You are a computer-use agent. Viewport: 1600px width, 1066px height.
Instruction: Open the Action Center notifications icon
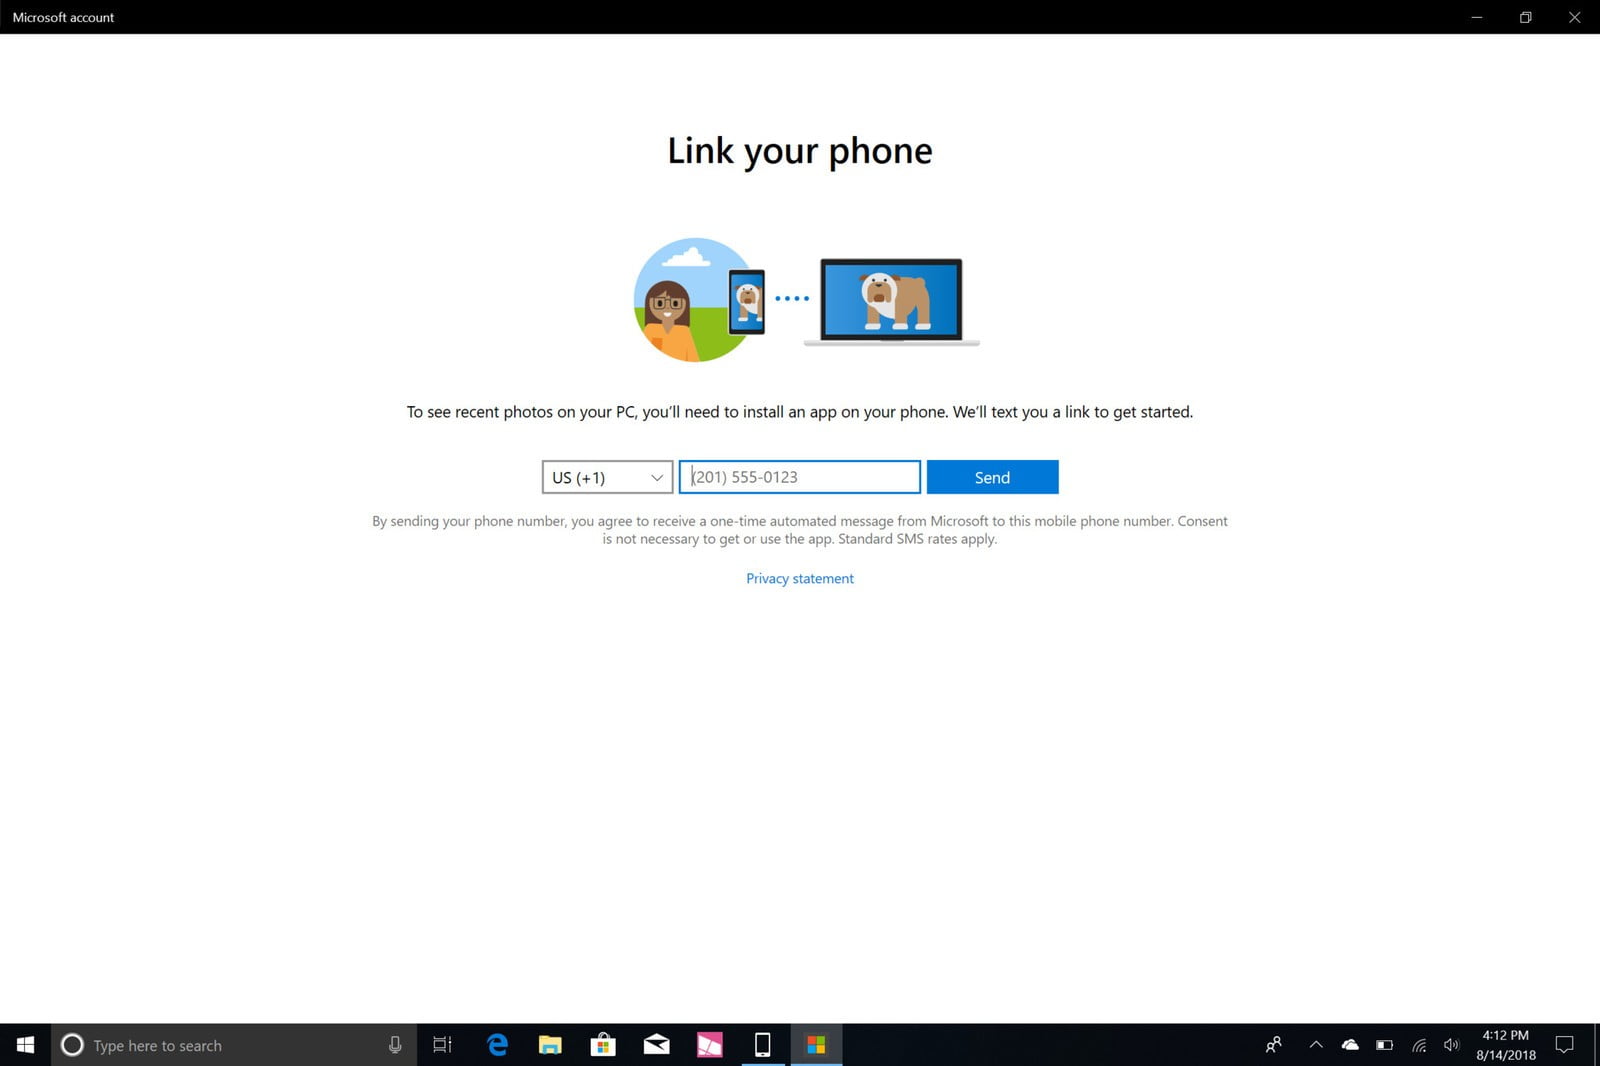pyautogui.click(x=1565, y=1045)
